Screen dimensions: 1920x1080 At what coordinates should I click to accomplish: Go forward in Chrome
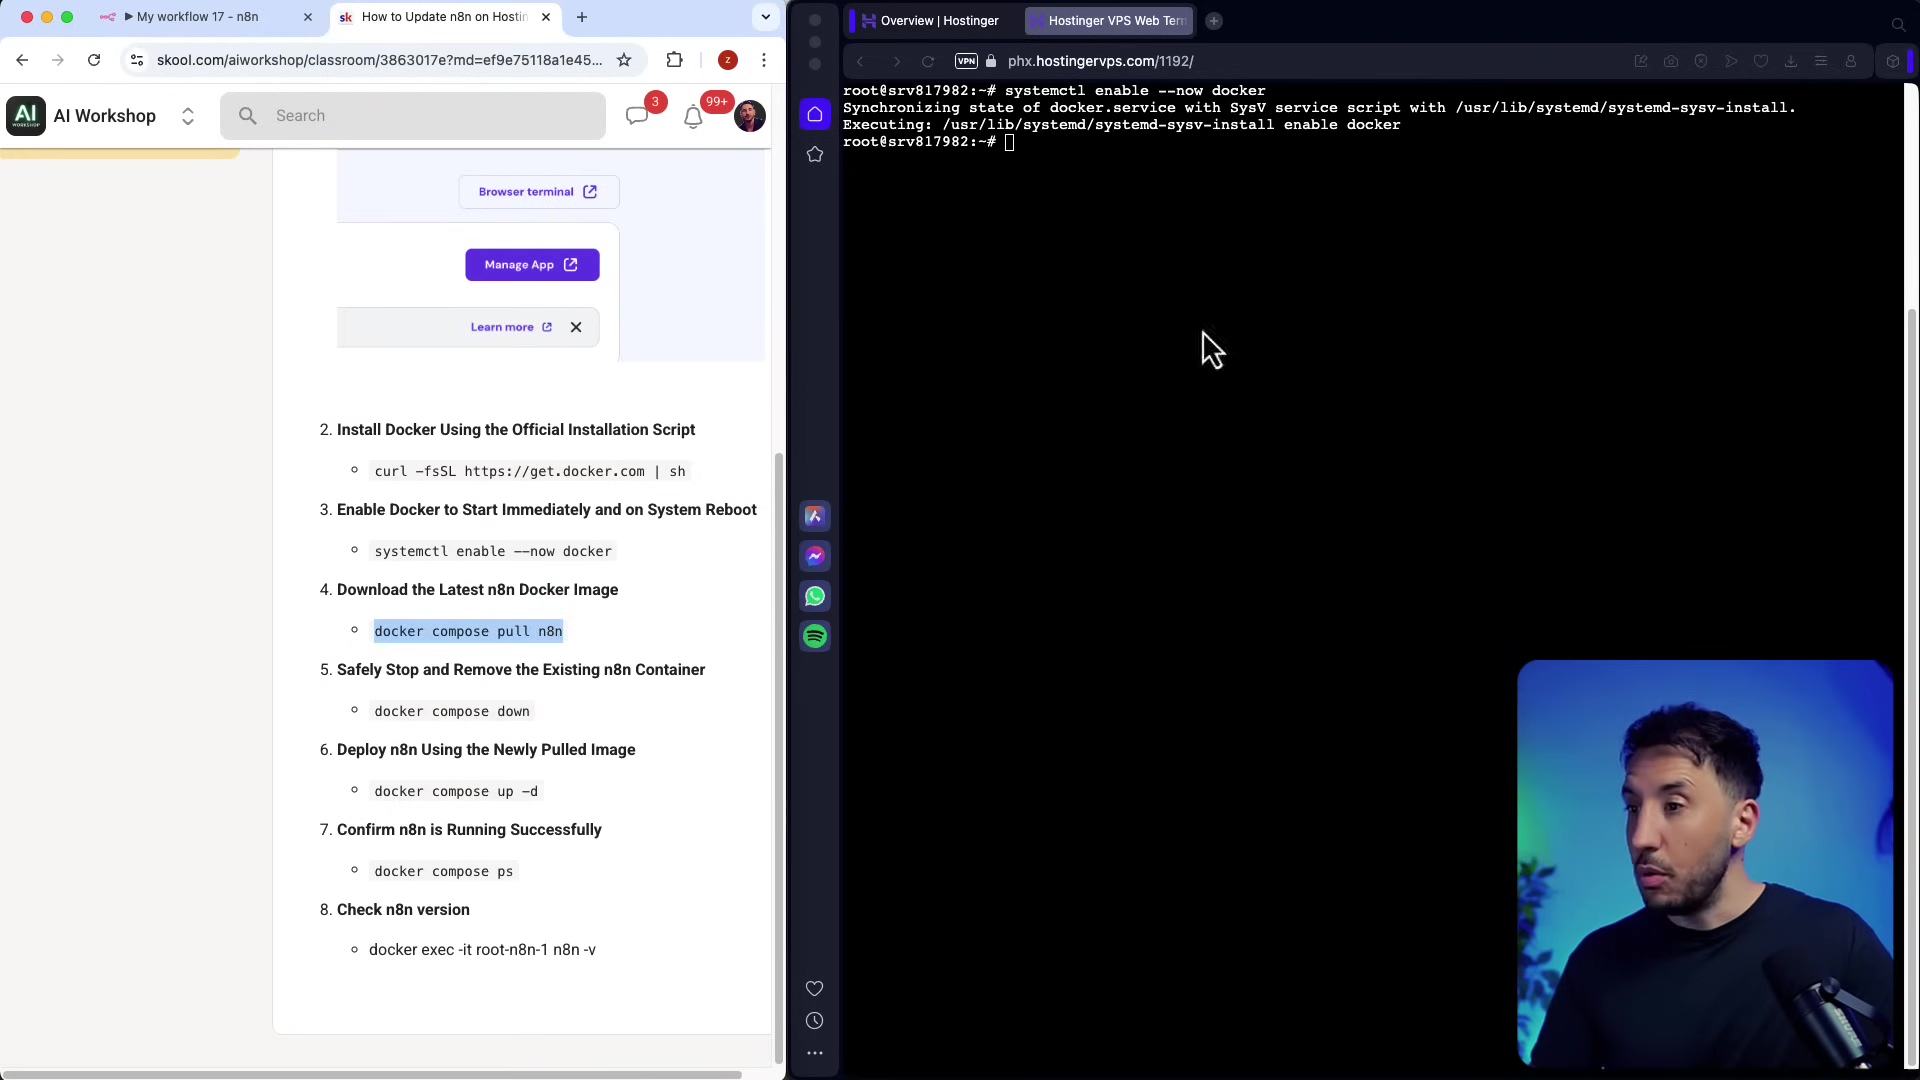point(58,60)
